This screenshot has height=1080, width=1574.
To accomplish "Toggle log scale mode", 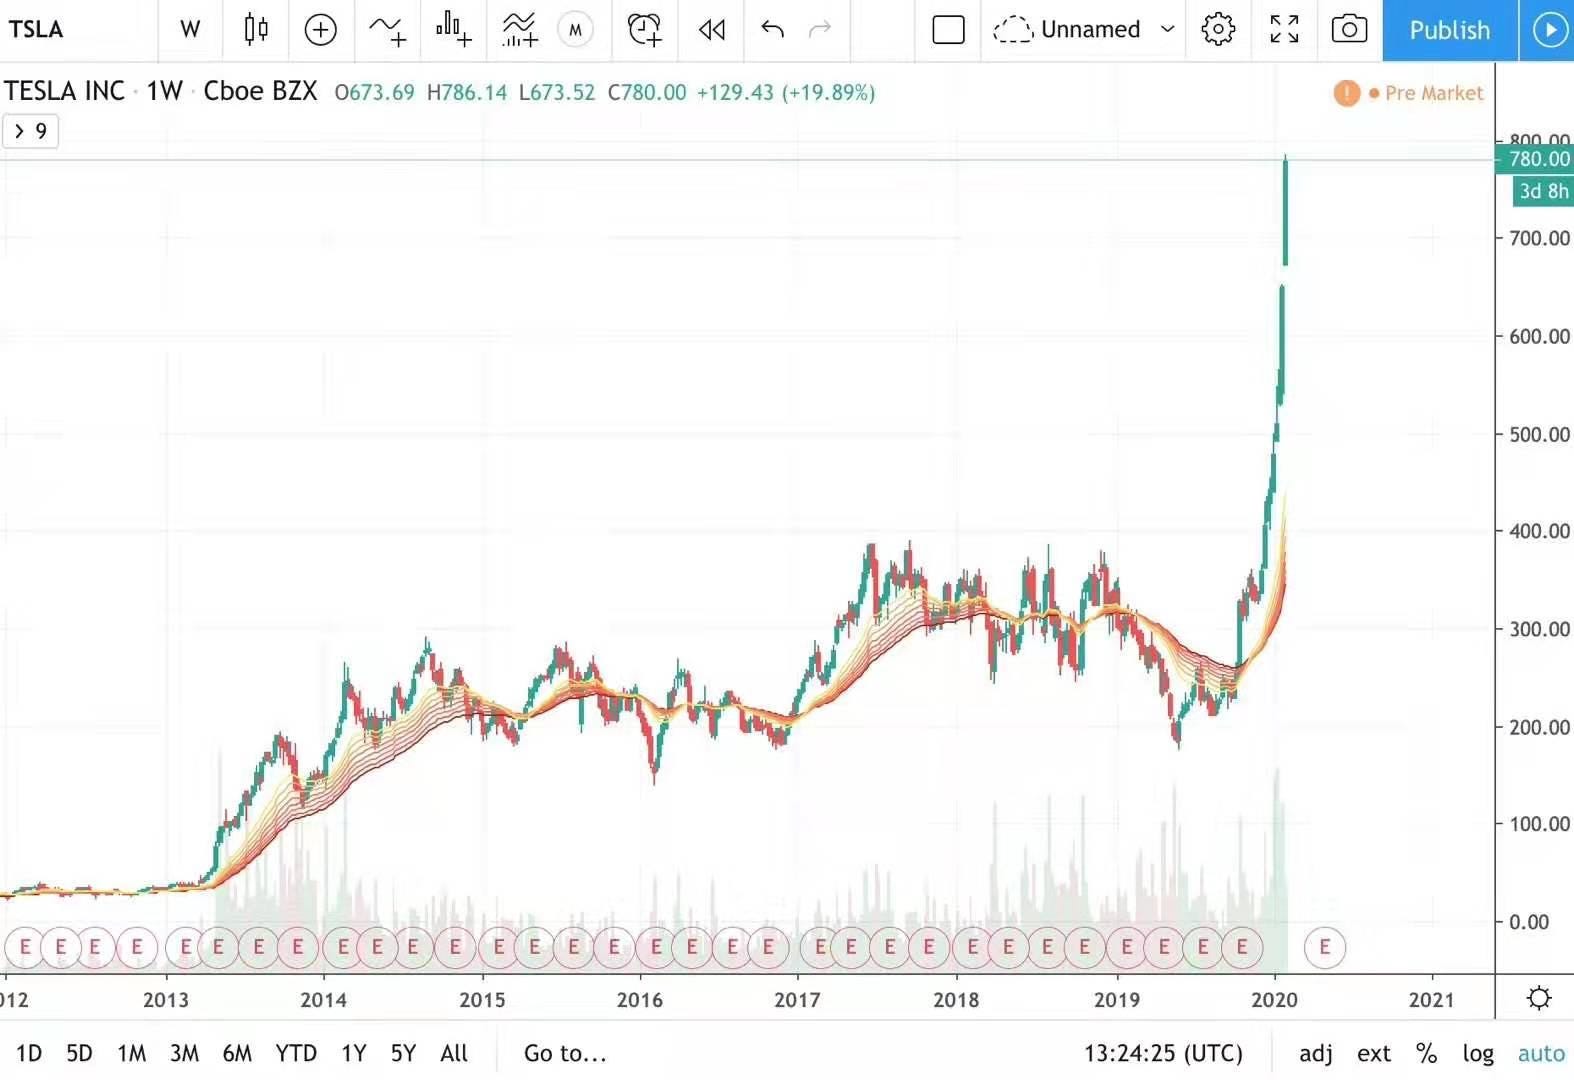I will click(1478, 1053).
